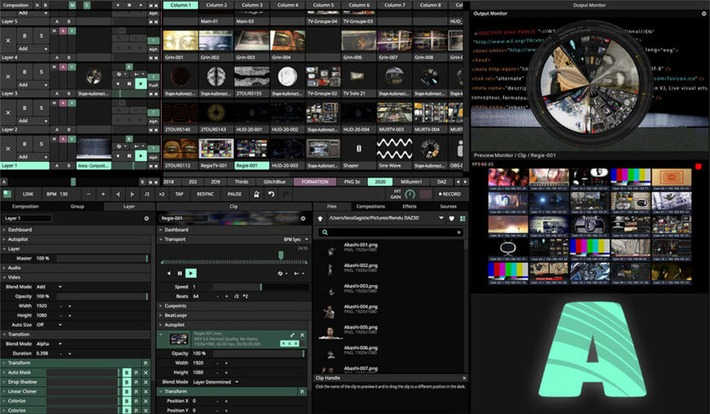Screen dimensions: 710x414
Task: Toggle Bypass on Layer 4
Action: pyautogui.click(x=24, y=35)
